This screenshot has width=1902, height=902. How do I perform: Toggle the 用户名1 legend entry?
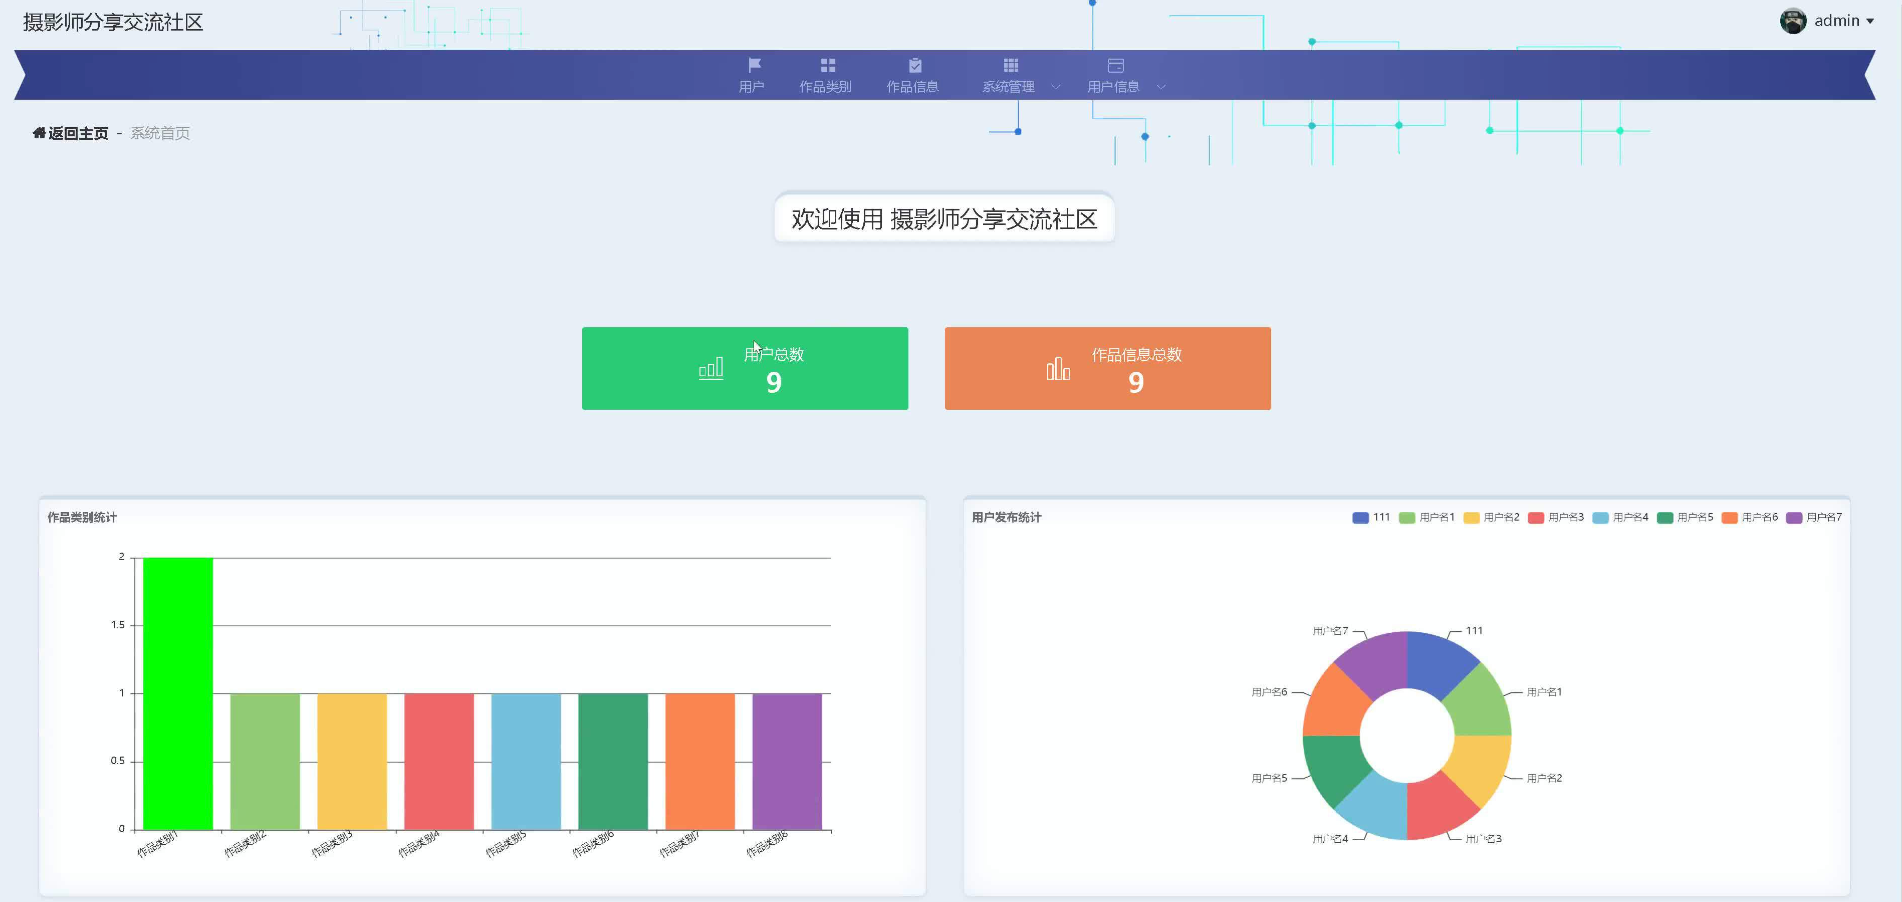click(1426, 517)
